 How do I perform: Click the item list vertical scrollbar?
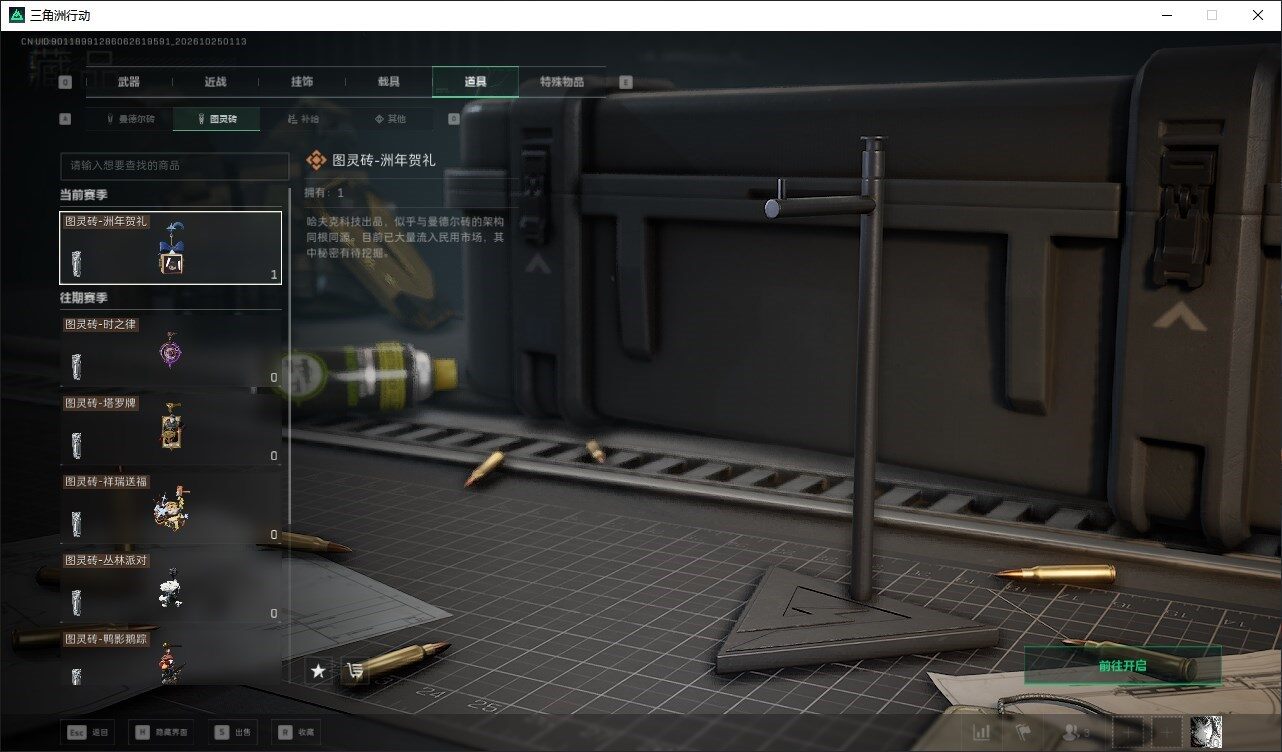click(291, 355)
